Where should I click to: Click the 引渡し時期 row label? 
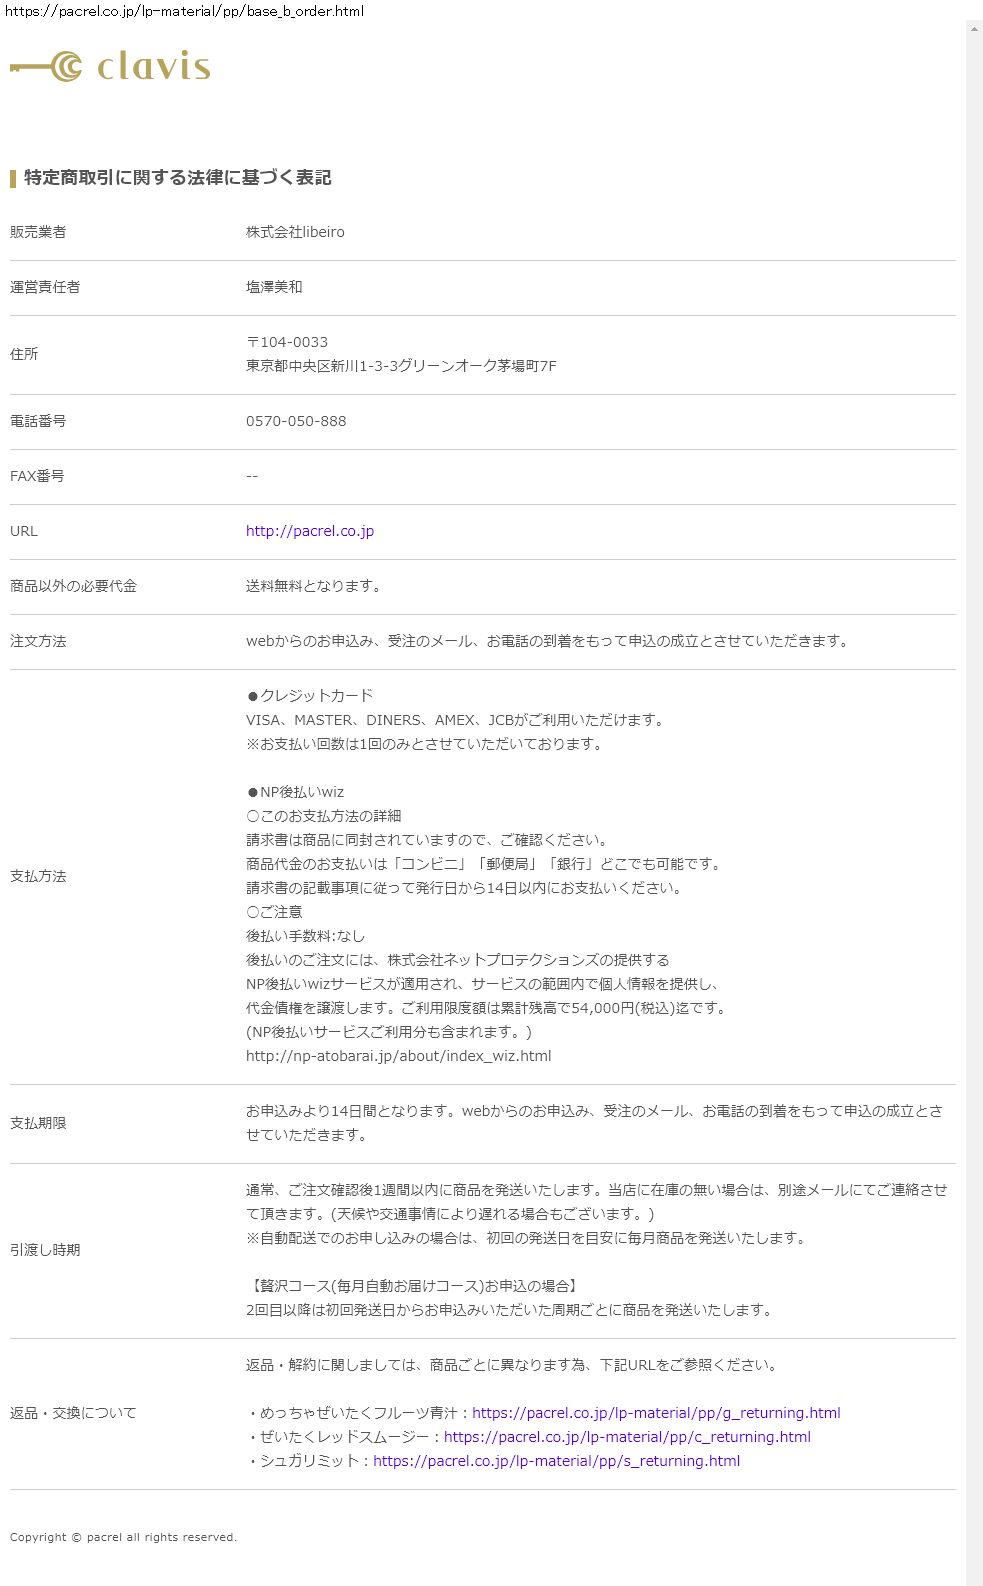45,1250
